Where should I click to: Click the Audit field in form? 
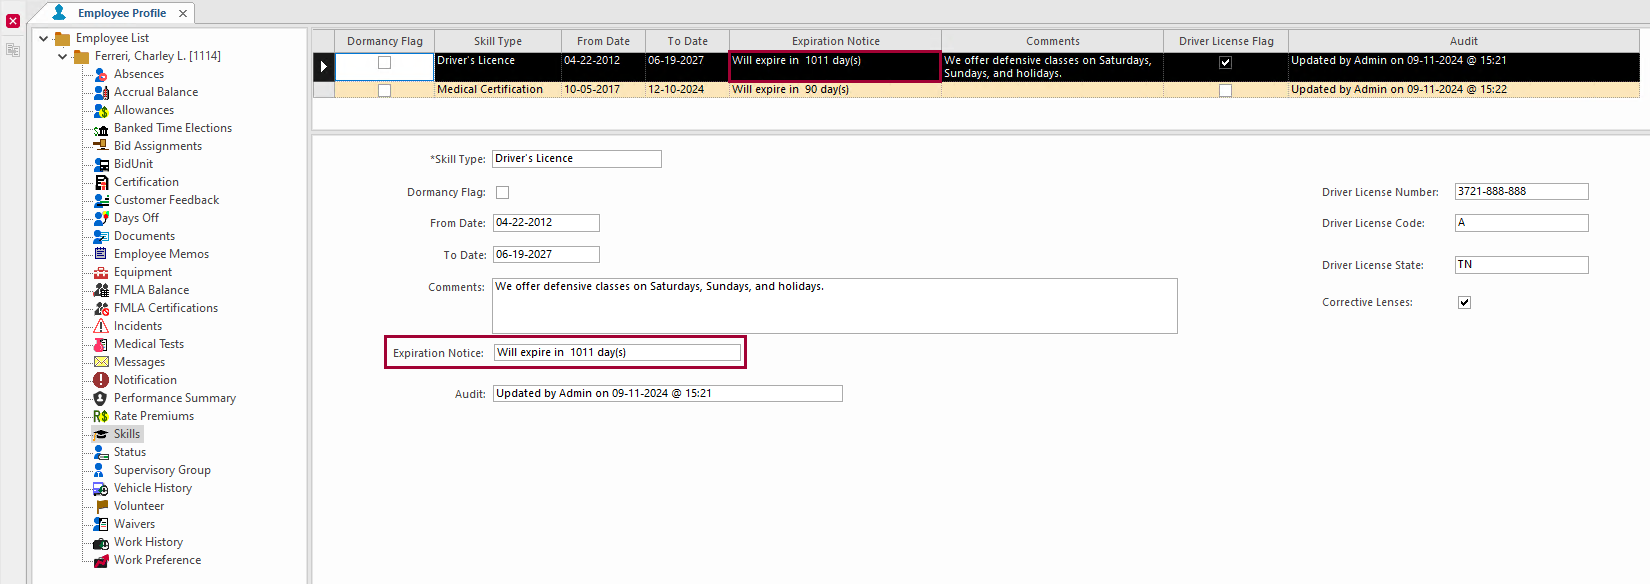click(x=668, y=394)
